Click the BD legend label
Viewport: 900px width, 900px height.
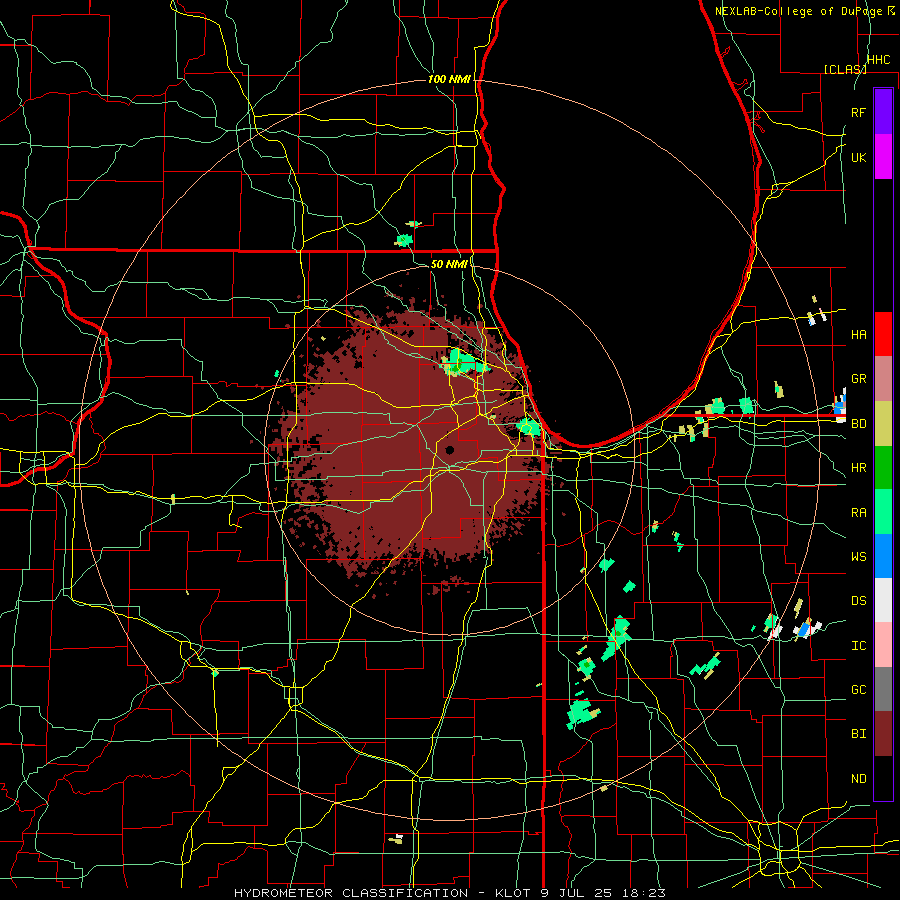pyautogui.click(x=859, y=424)
